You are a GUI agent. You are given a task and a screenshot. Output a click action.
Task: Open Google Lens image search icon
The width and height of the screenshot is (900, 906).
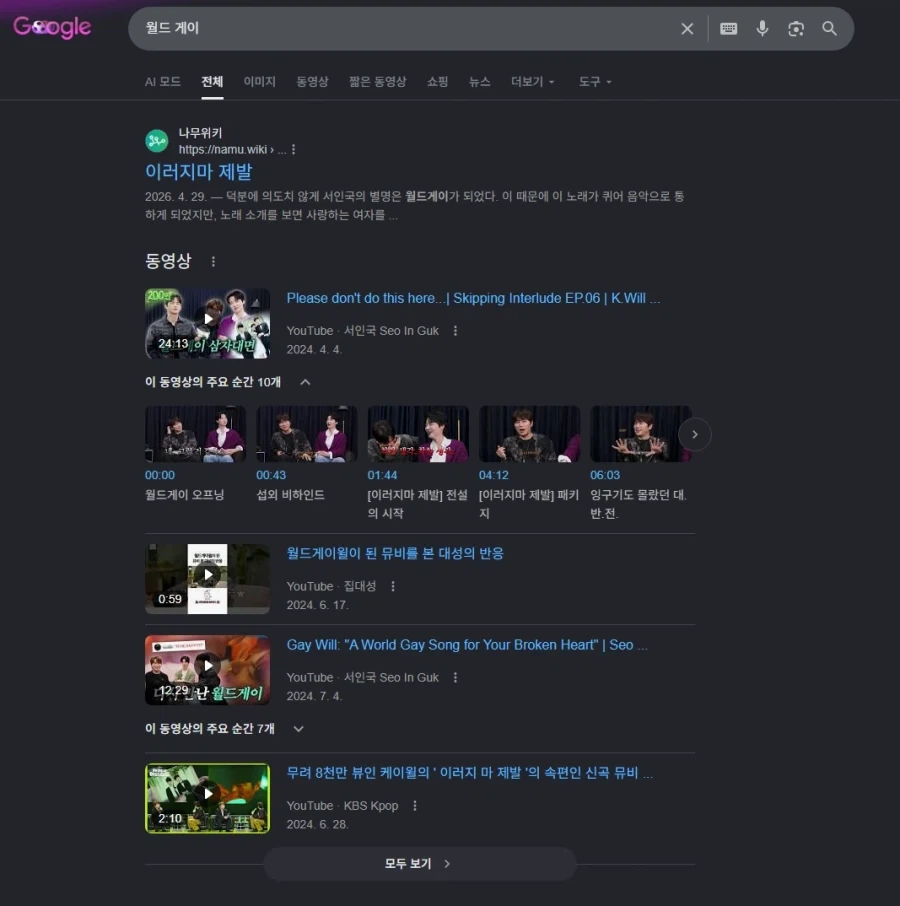click(x=796, y=28)
